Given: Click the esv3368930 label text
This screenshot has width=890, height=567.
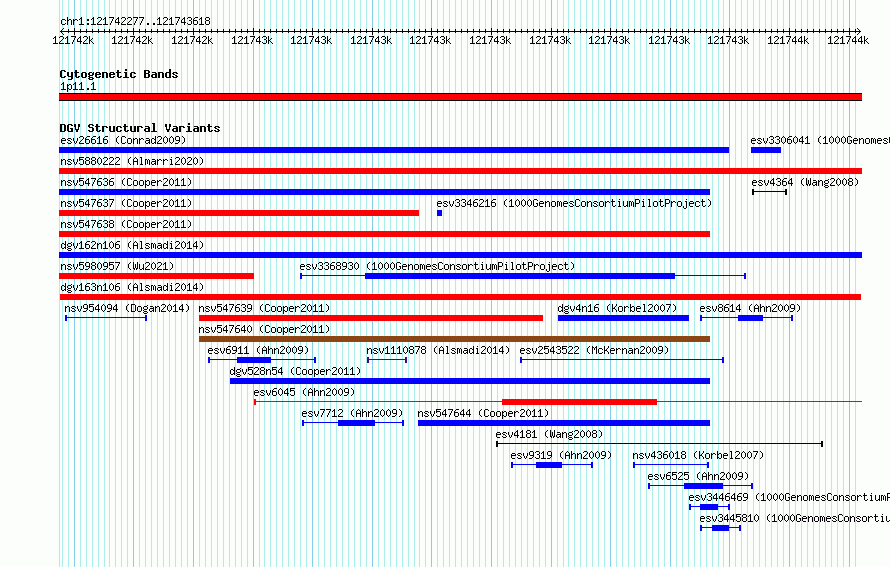Looking at the screenshot, I should tap(438, 266).
